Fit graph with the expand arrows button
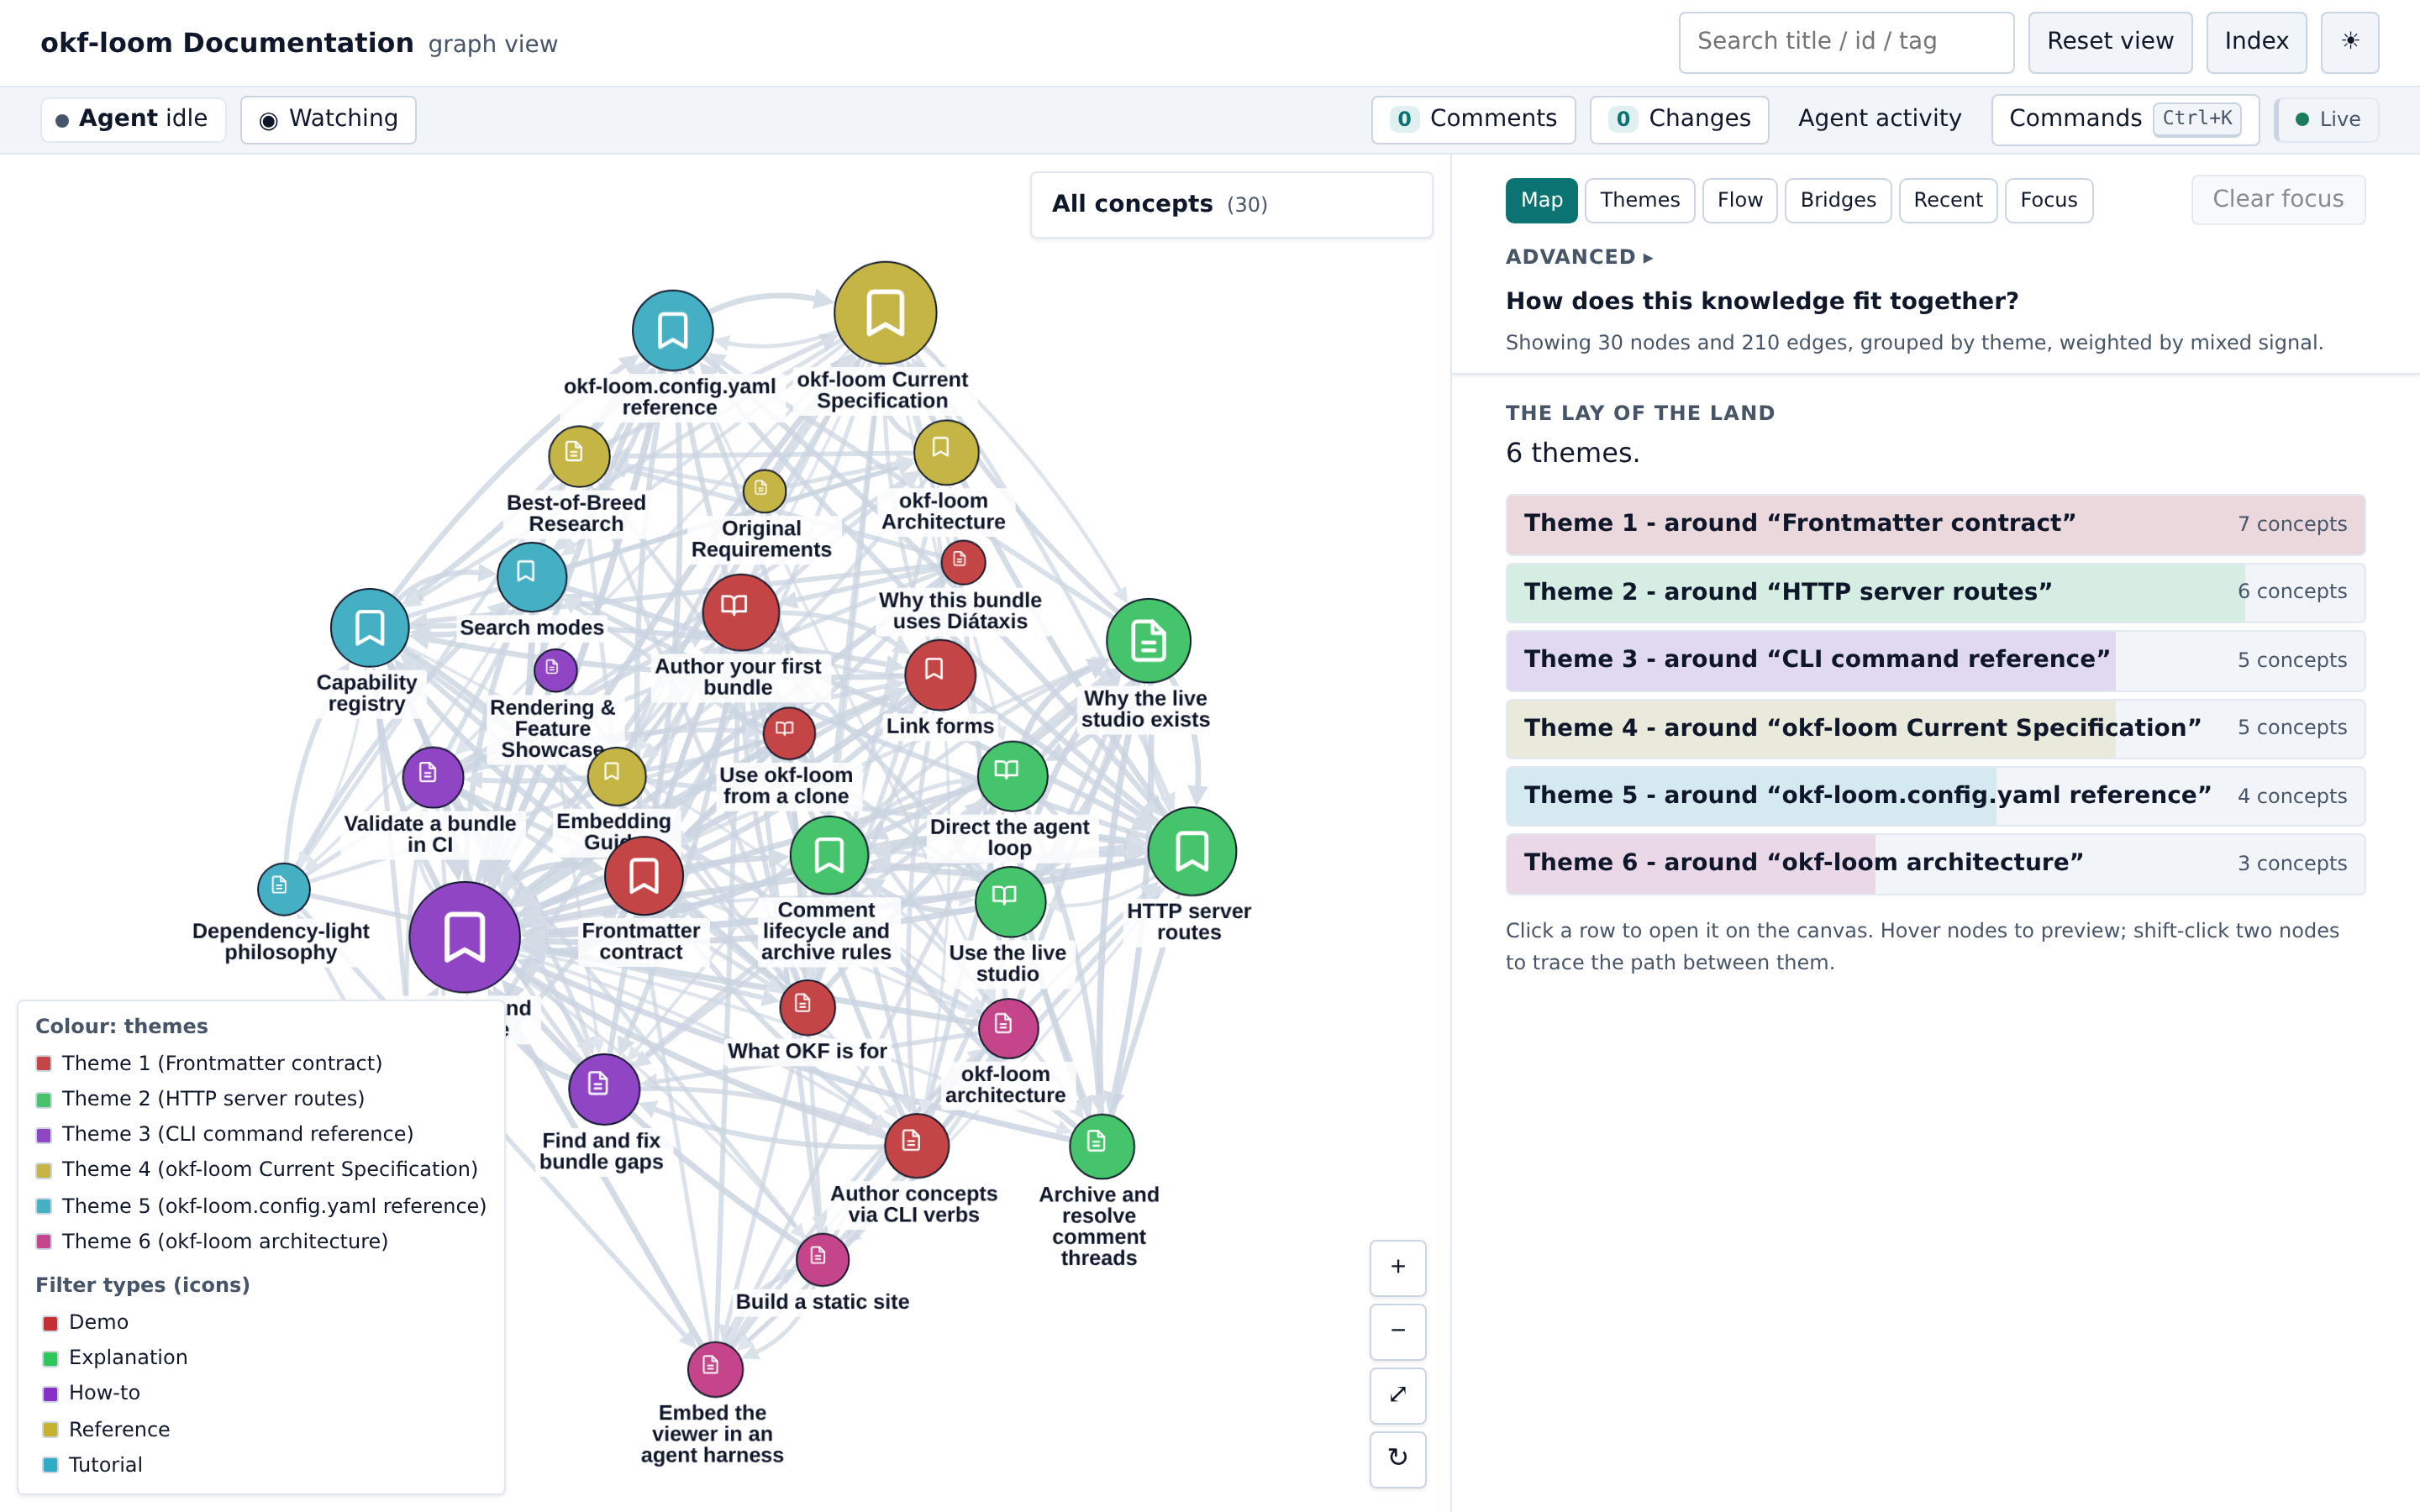 [x=1397, y=1395]
